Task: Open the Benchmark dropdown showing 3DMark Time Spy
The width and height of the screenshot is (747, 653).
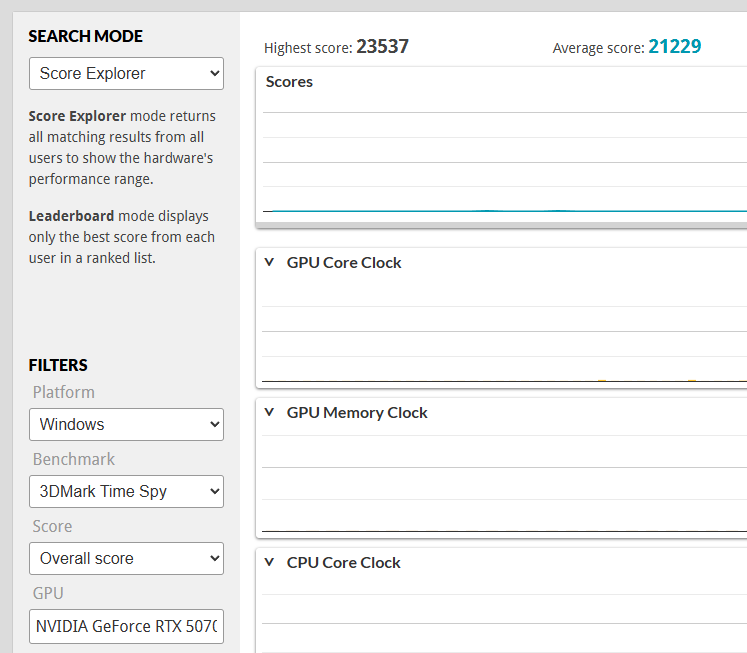Action: click(x=126, y=491)
